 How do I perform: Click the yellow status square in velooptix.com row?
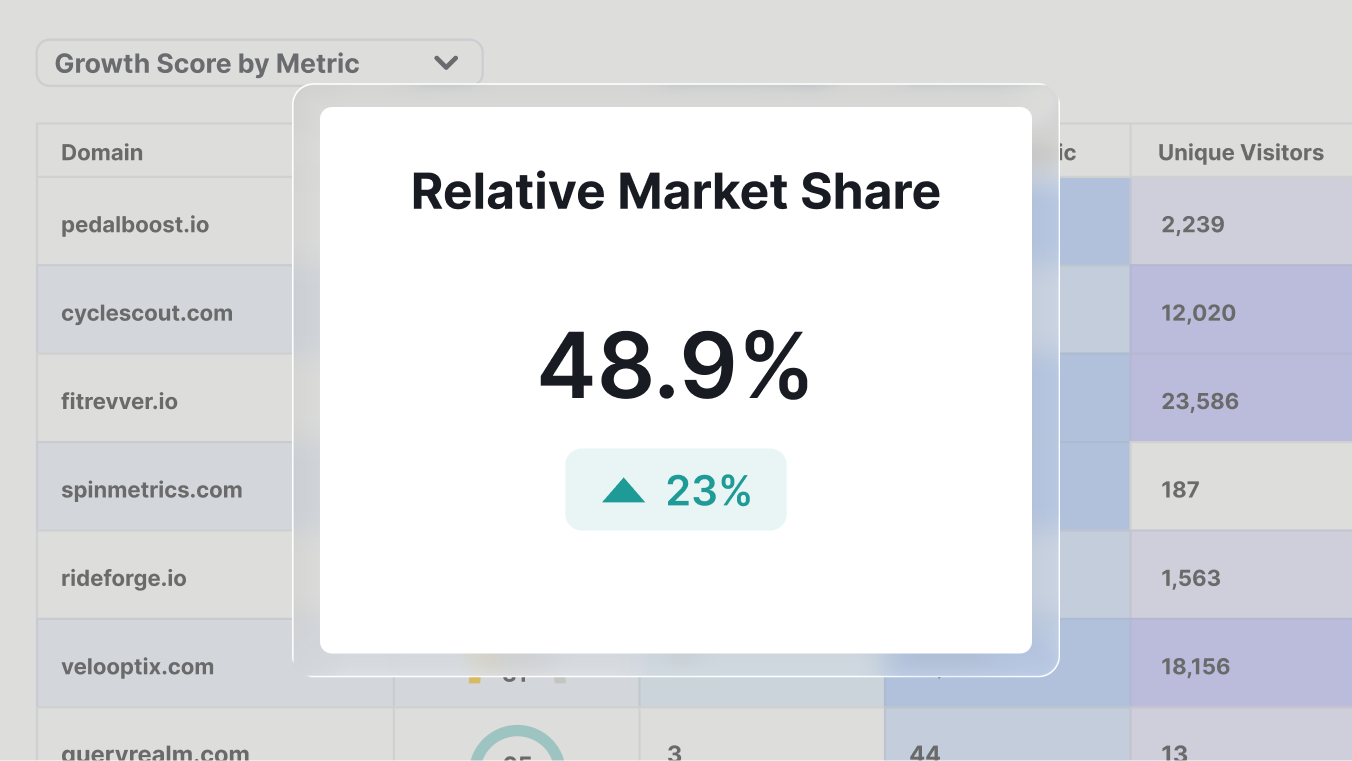(x=474, y=679)
